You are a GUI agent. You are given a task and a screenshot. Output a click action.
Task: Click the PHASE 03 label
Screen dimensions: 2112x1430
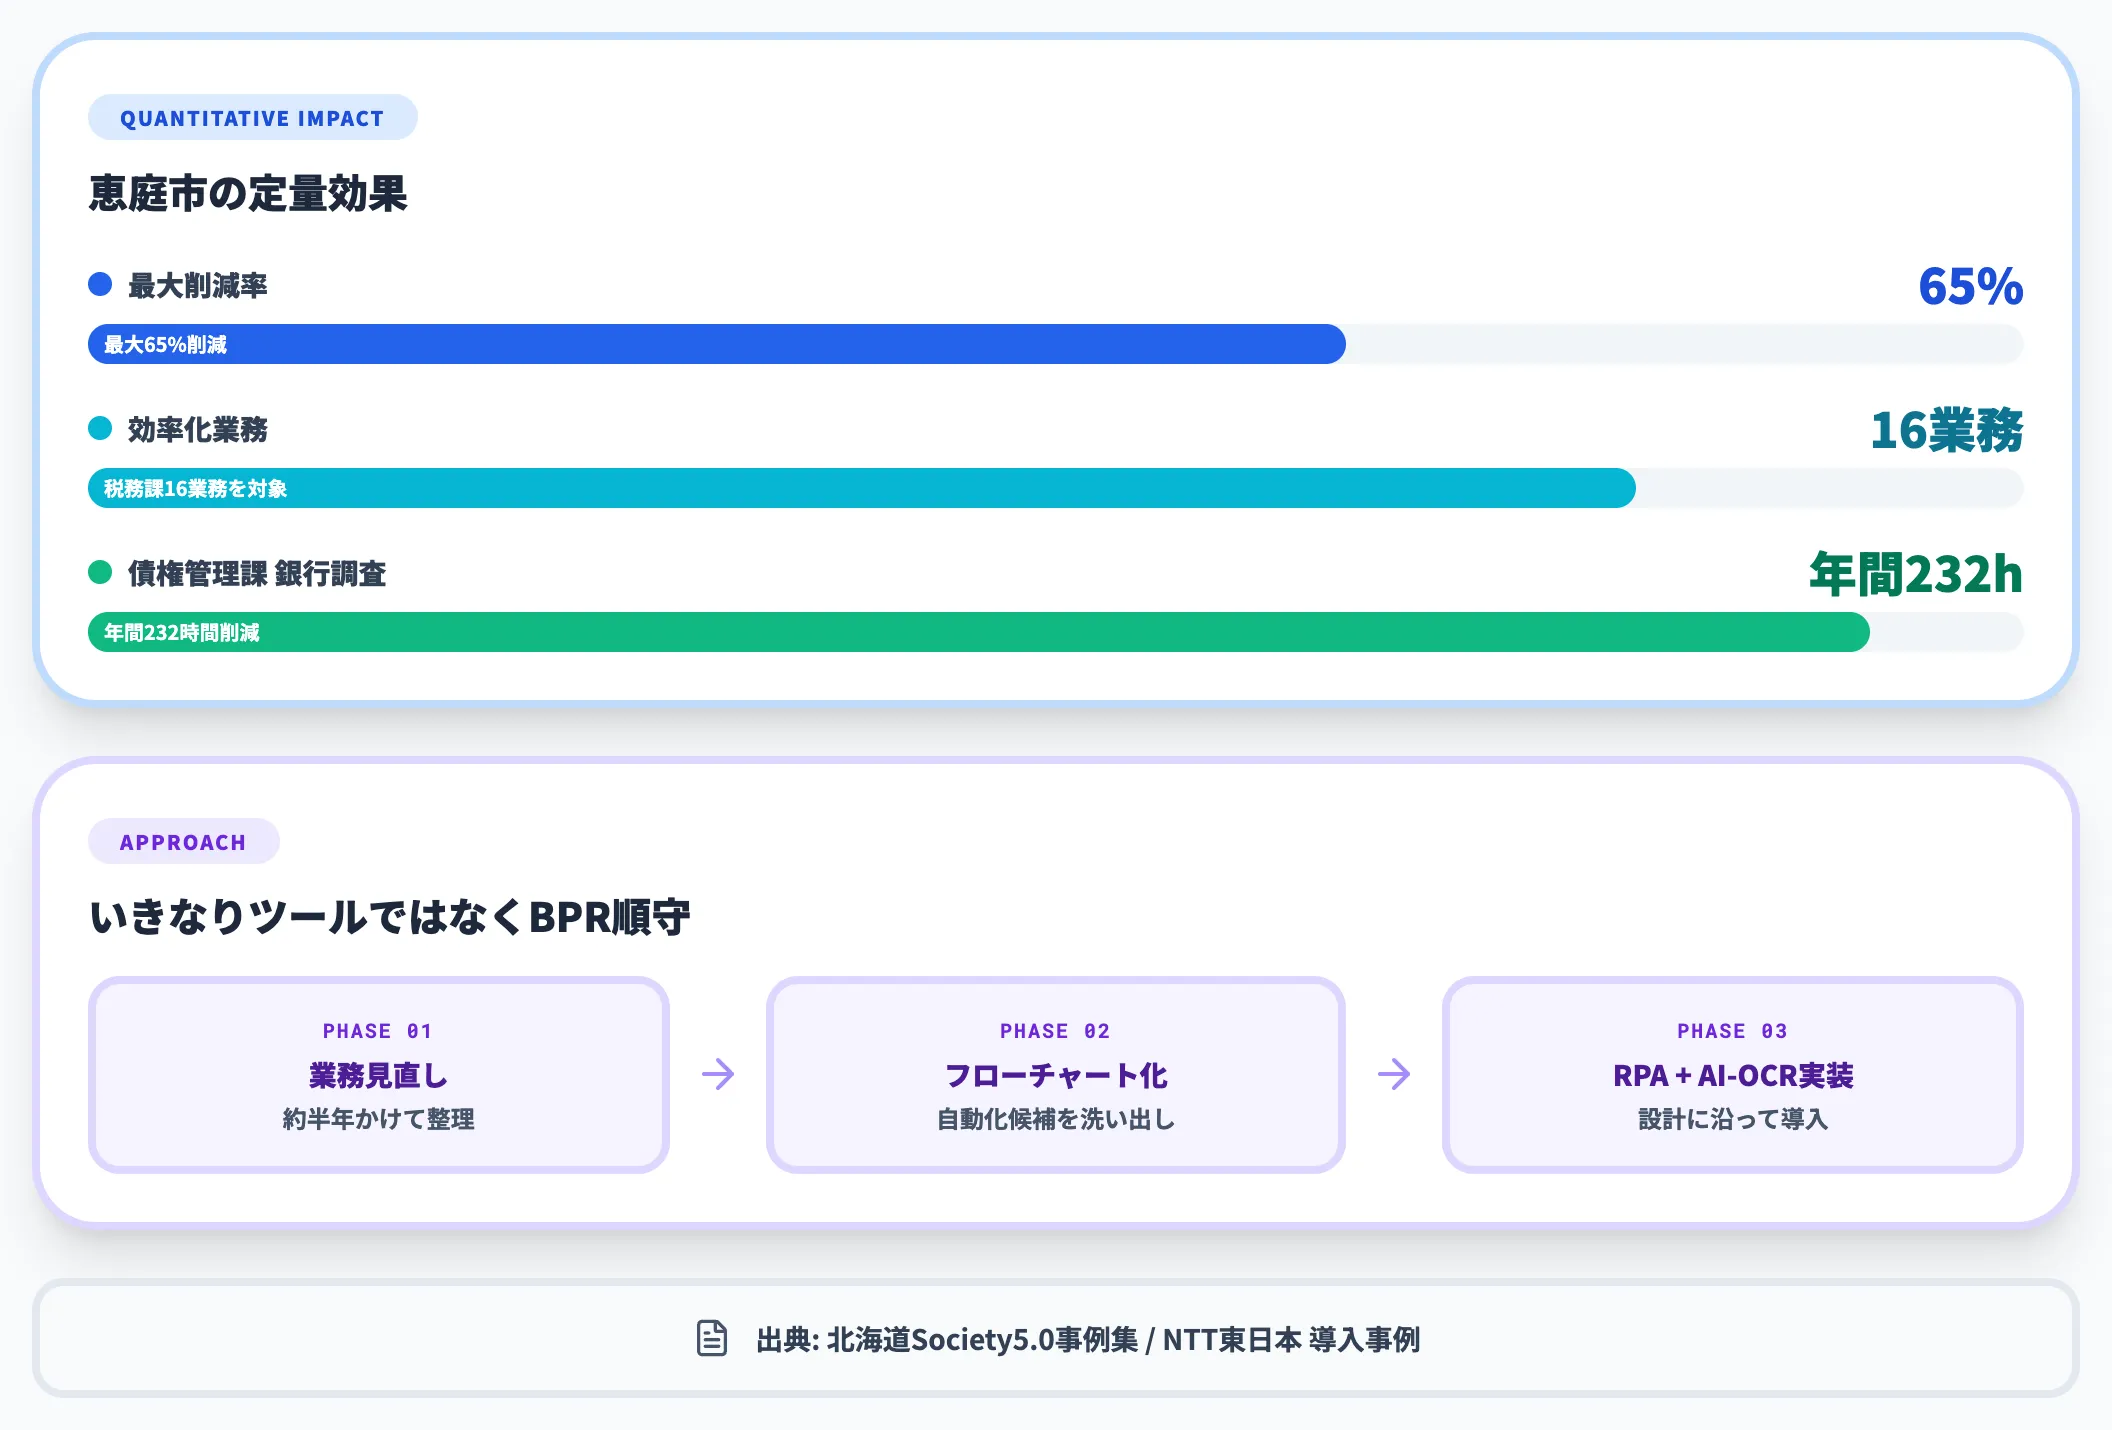click(x=1733, y=1031)
